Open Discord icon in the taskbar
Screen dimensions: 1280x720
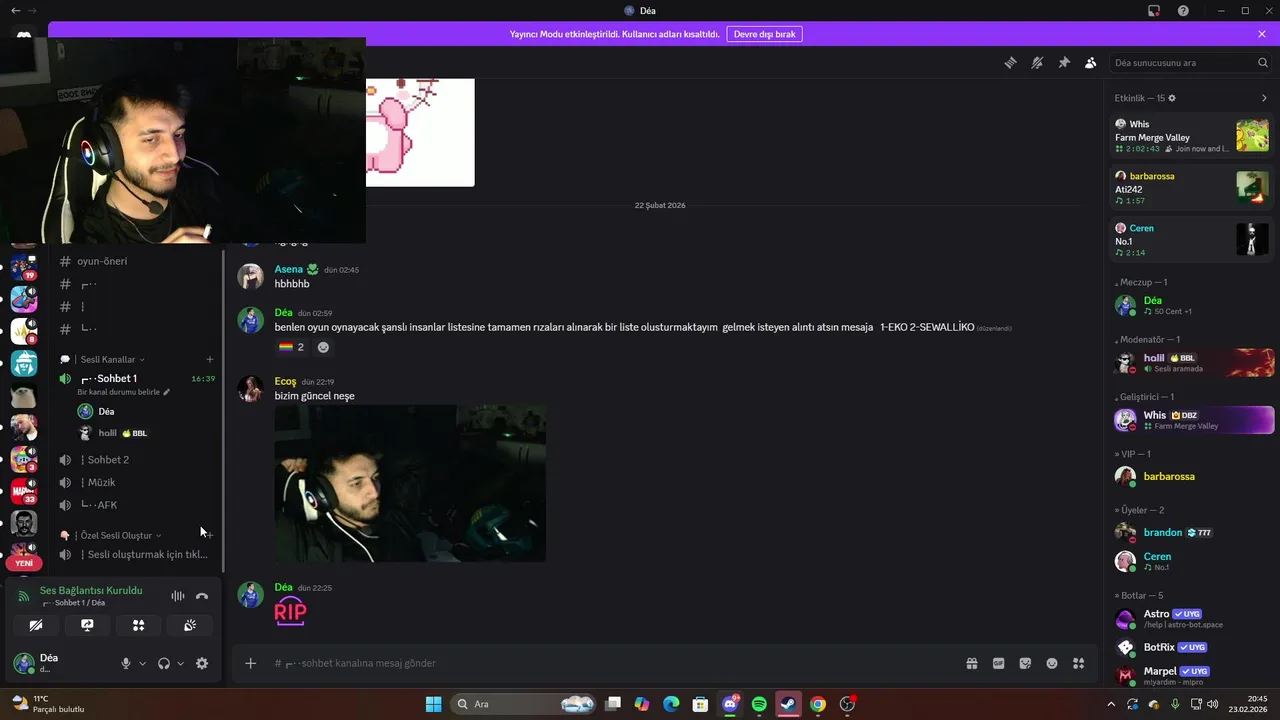coord(730,704)
